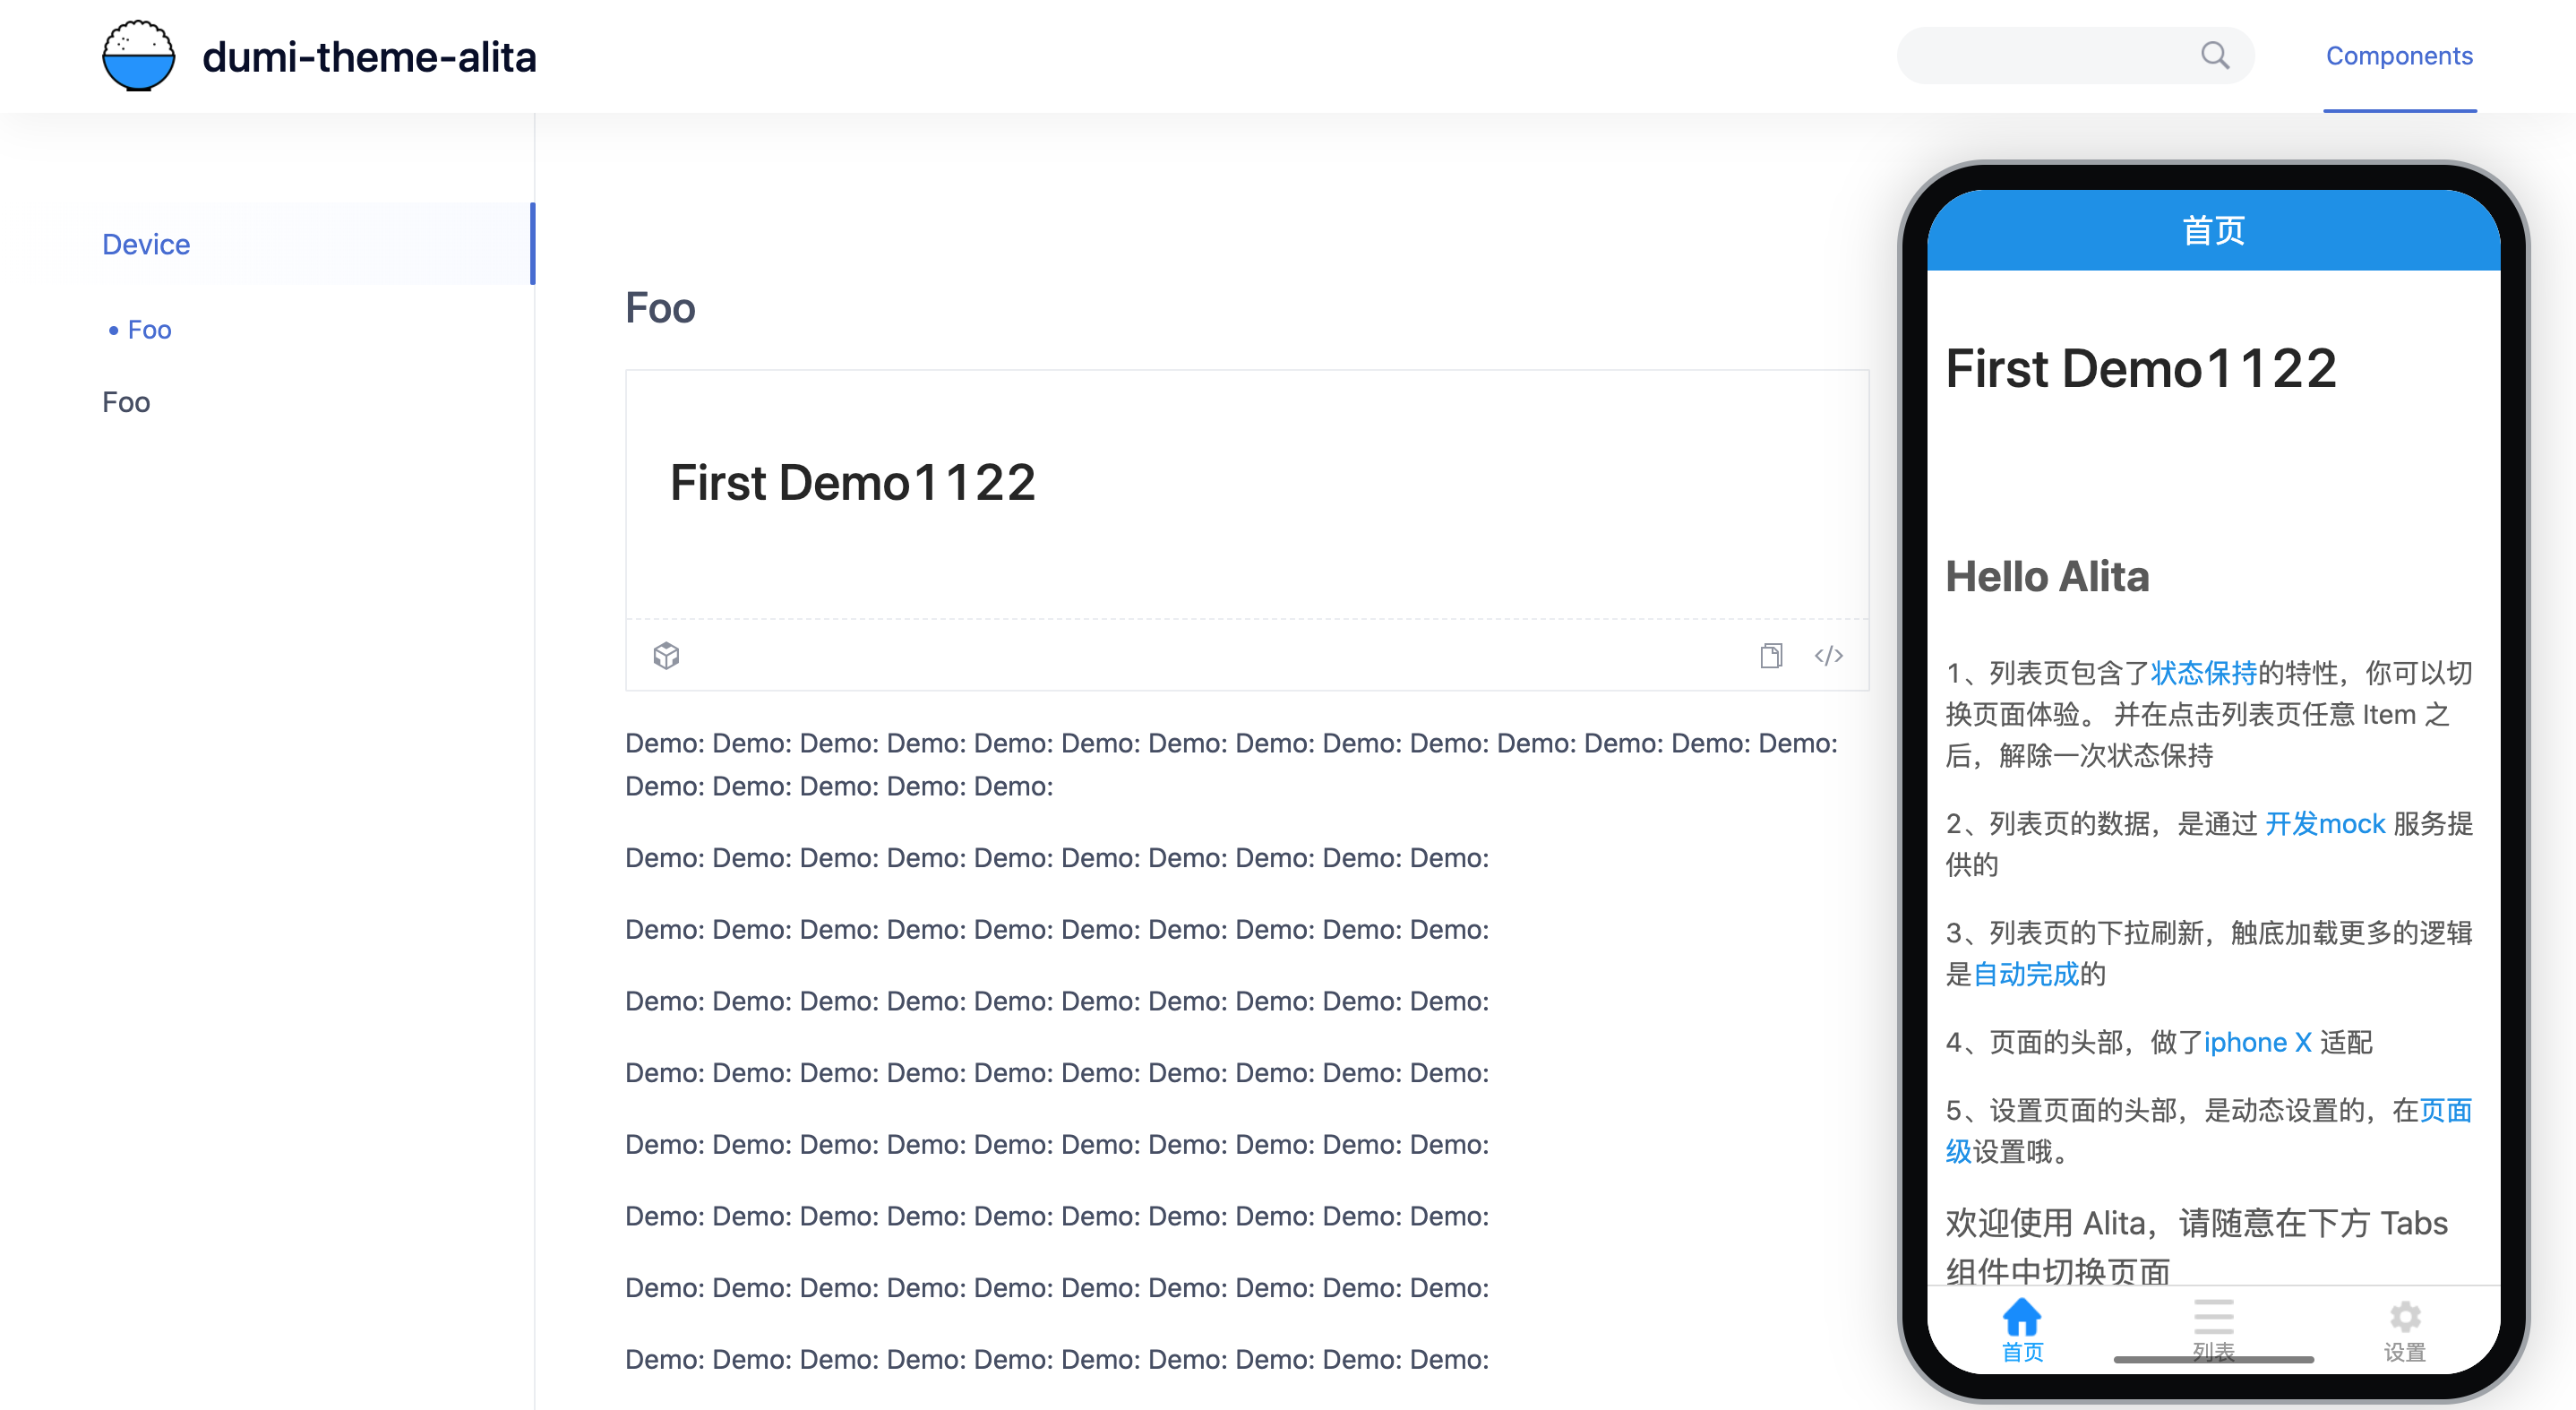2576x1410 pixels.
Task: Open demo in CodeSandbox cube icon
Action: click(666, 655)
